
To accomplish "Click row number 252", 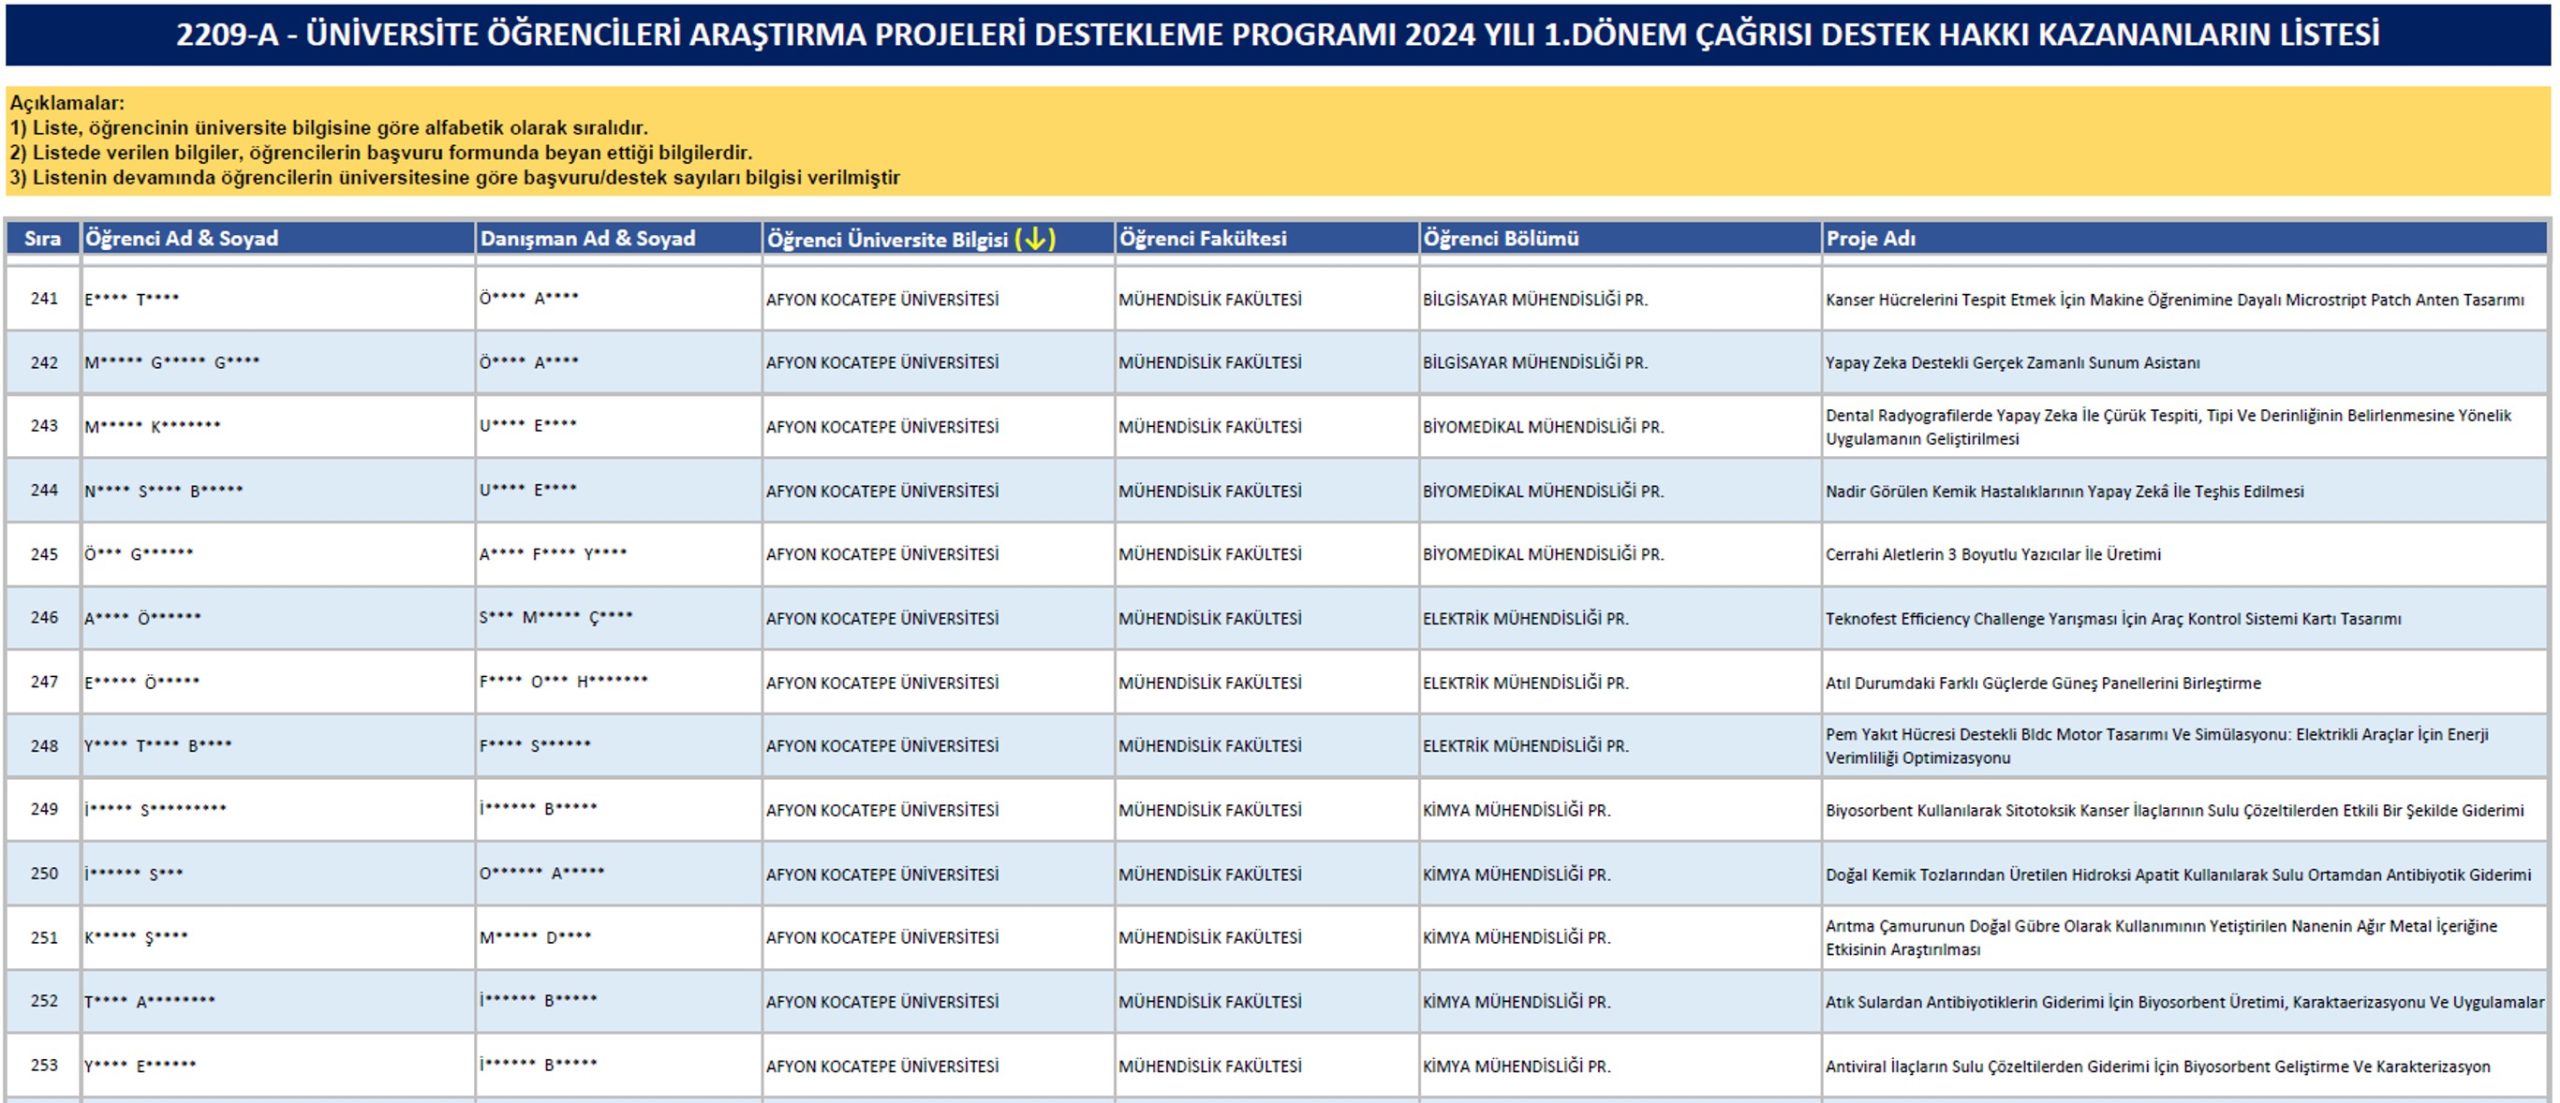I will pyautogui.click(x=44, y=1000).
